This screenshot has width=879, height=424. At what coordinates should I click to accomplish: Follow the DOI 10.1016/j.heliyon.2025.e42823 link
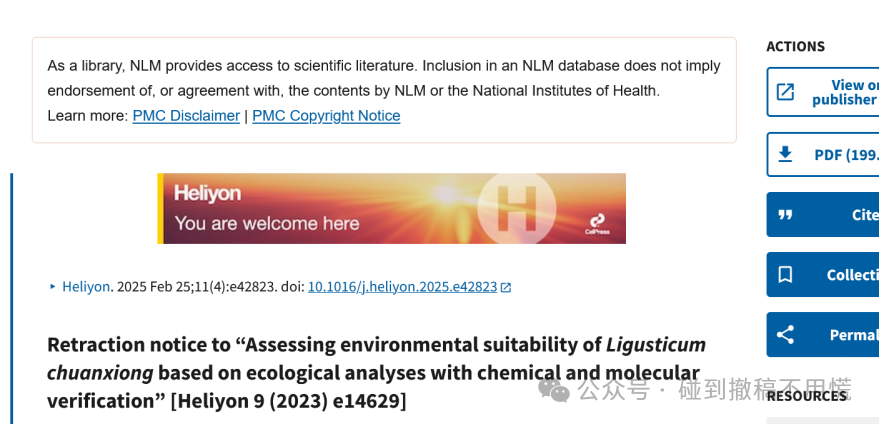(x=403, y=287)
